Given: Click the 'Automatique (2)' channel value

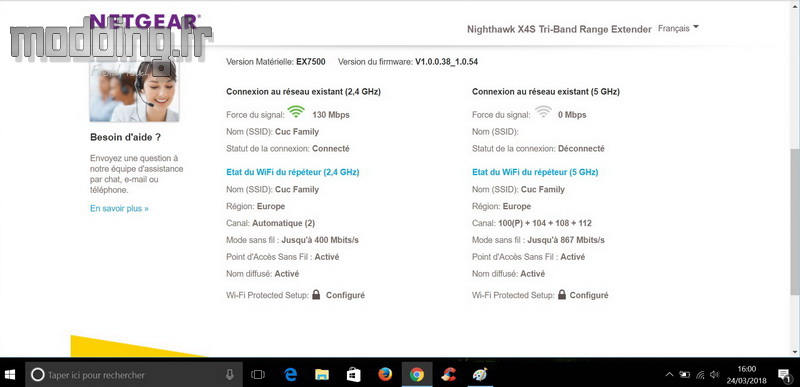Looking at the screenshot, I should click(x=284, y=223).
